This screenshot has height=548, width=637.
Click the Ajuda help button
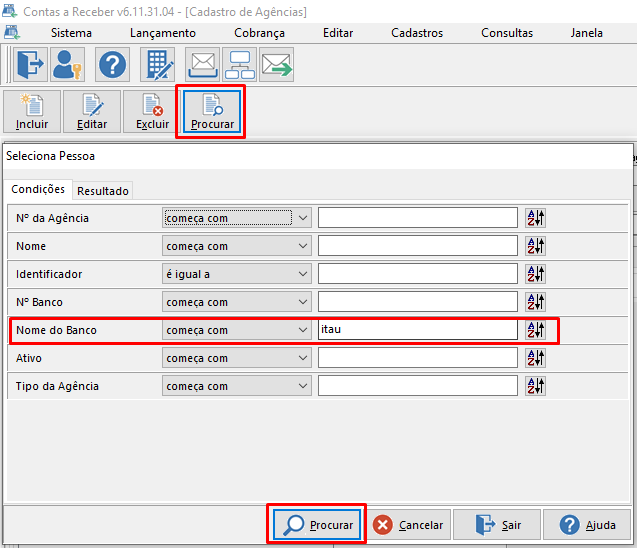(x=587, y=525)
